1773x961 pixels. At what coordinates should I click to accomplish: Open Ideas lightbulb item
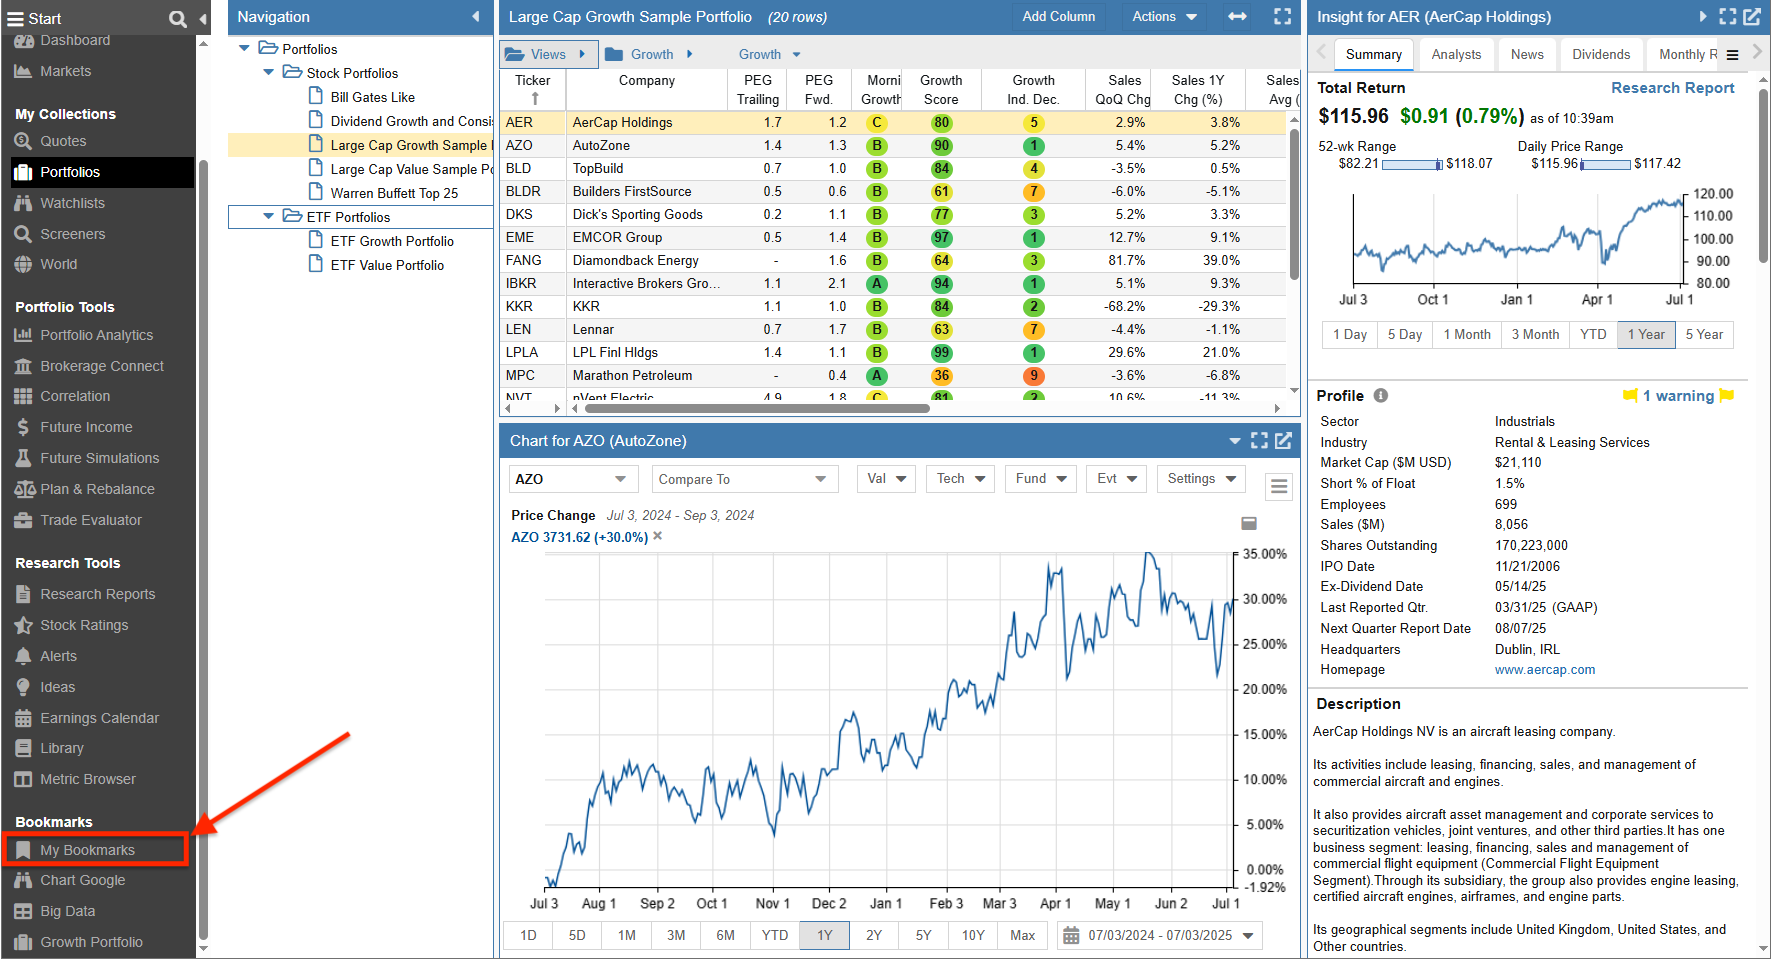pyautogui.click(x=57, y=687)
